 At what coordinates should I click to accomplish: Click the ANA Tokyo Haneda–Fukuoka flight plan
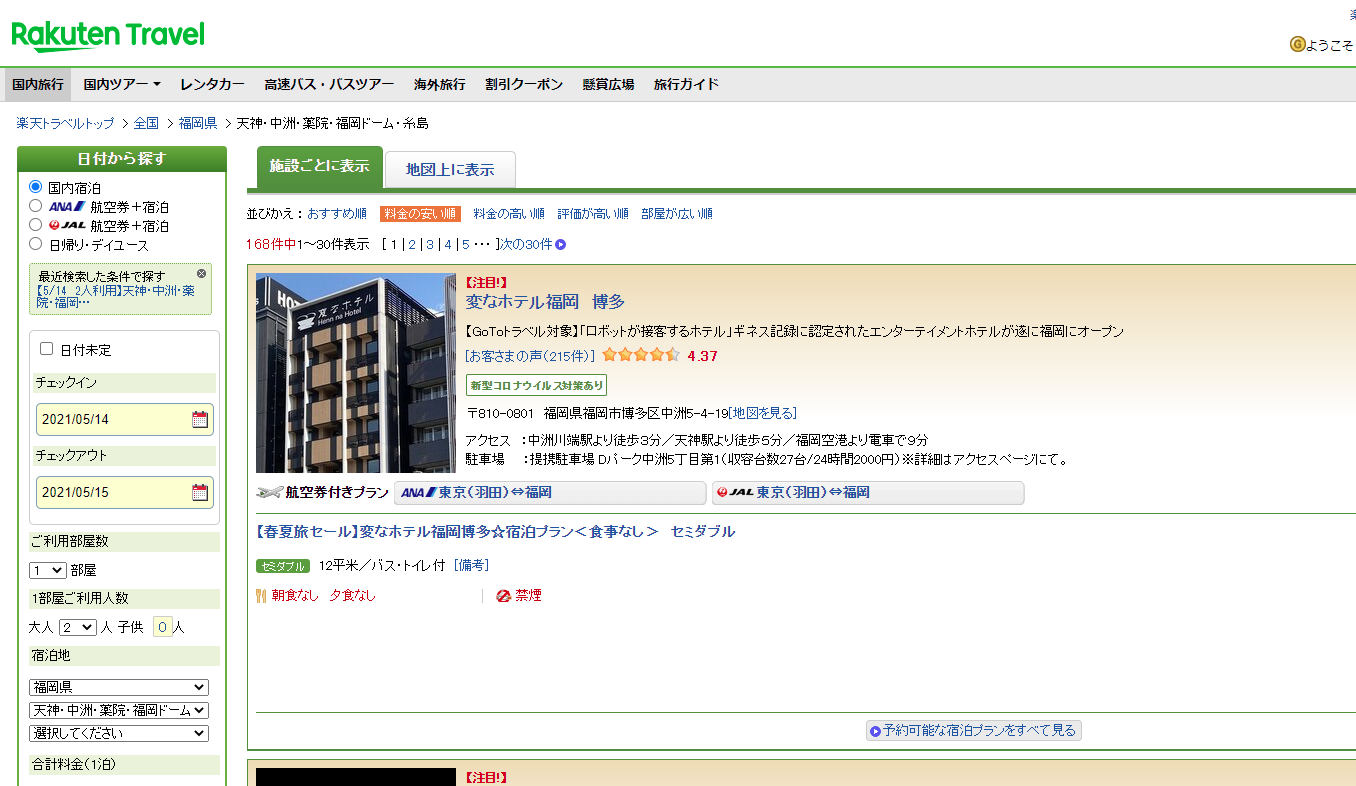click(x=550, y=493)
